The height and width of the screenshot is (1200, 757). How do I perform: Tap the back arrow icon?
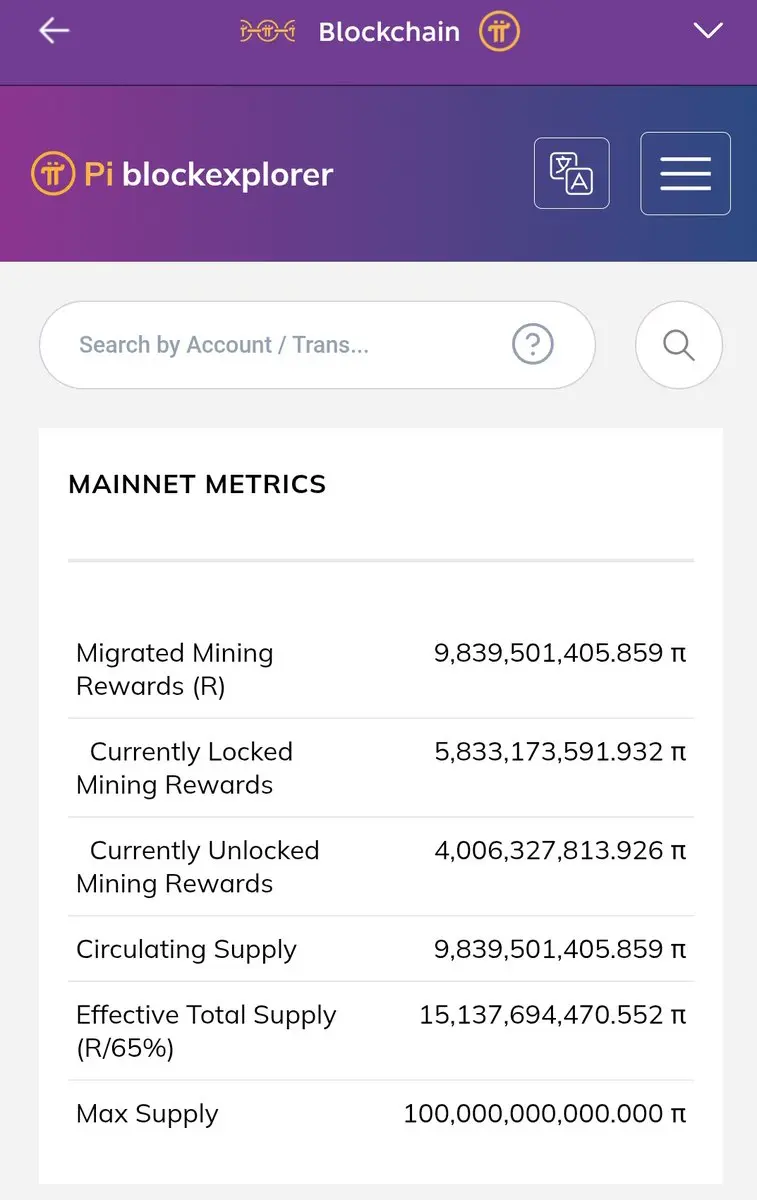pos(54,31)
